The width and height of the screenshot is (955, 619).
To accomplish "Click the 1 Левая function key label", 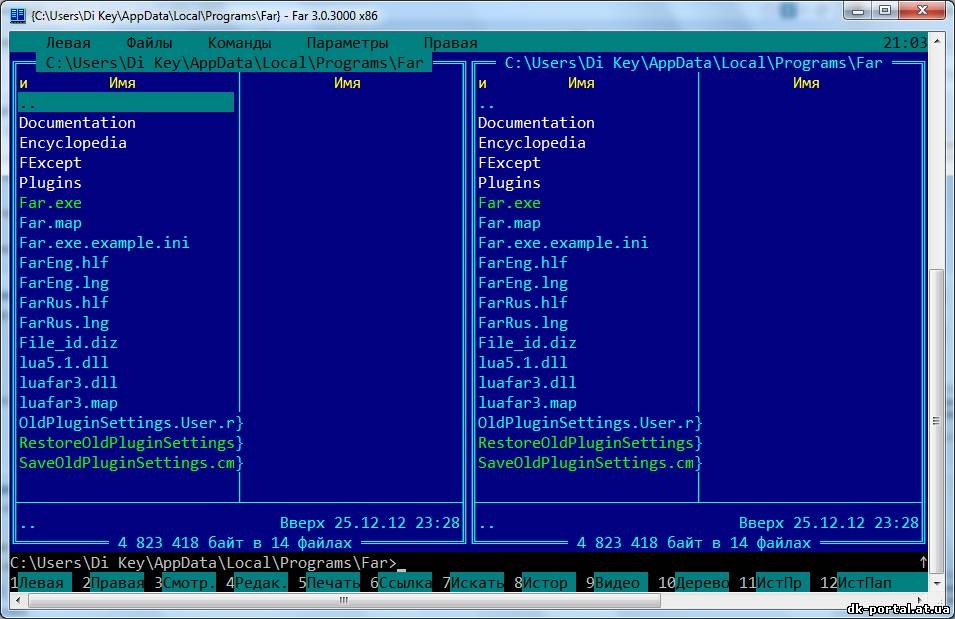I will pos(41,583).
